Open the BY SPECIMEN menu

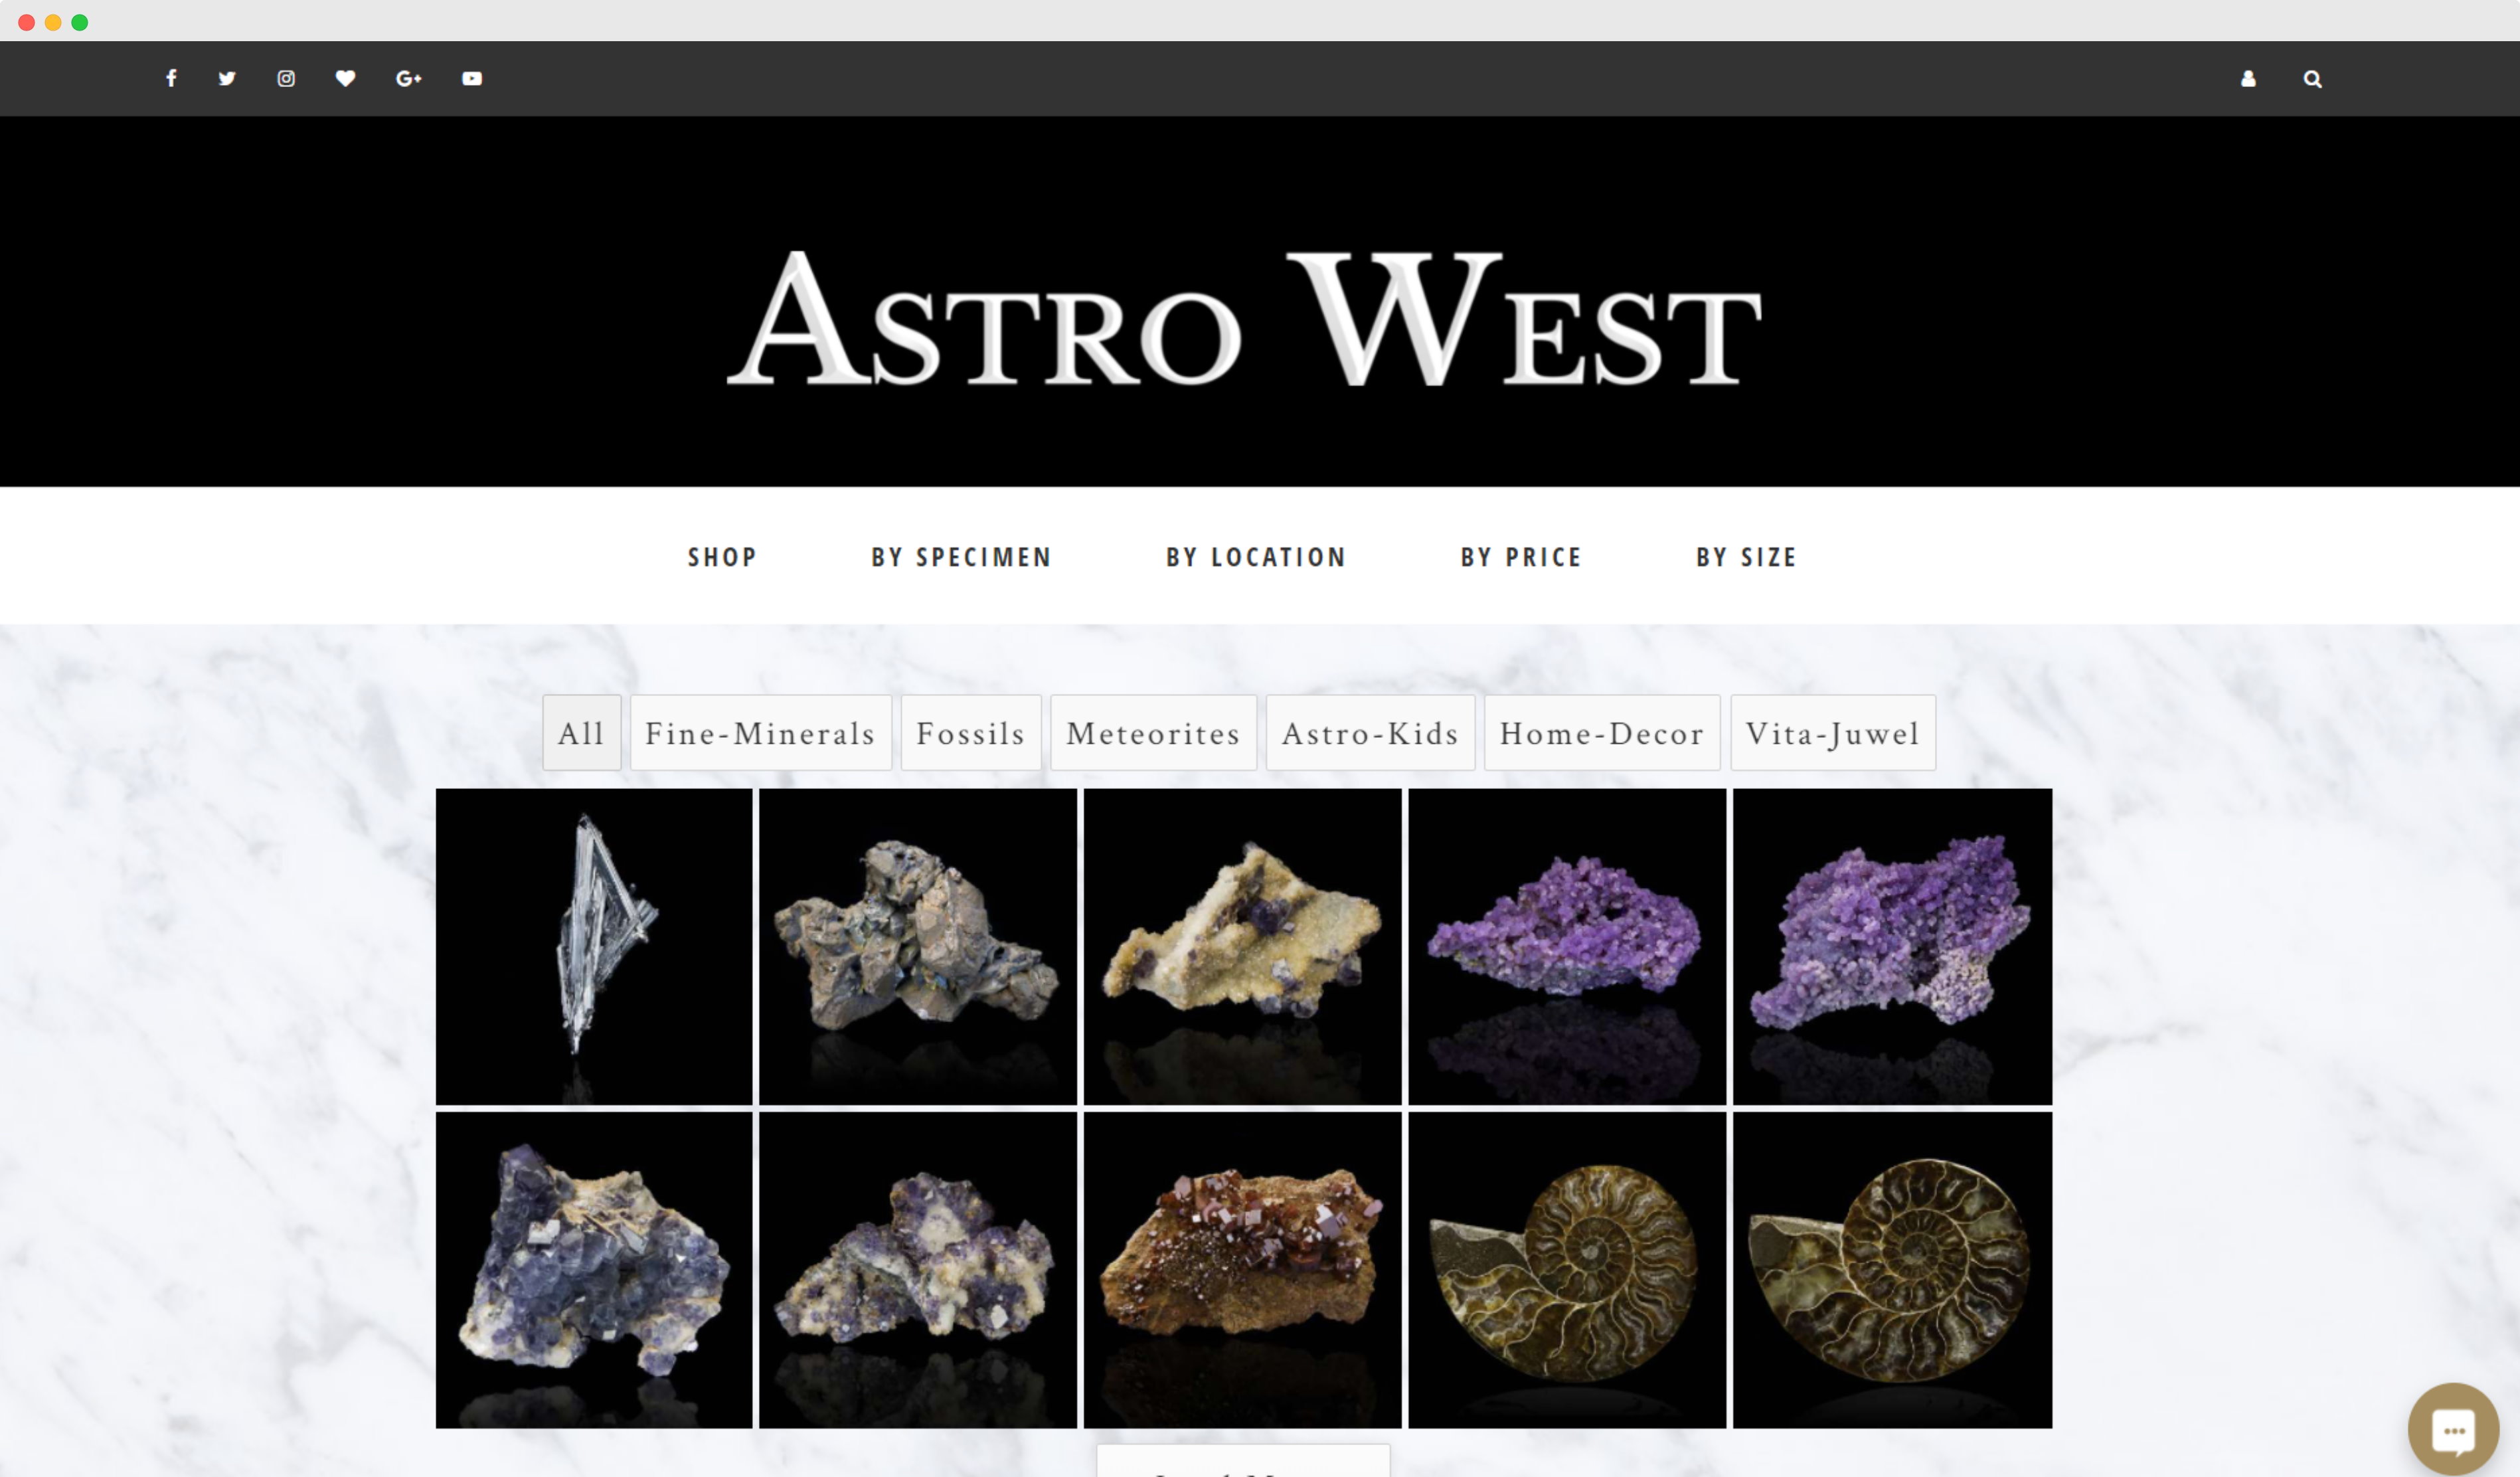tap(961, 557)
